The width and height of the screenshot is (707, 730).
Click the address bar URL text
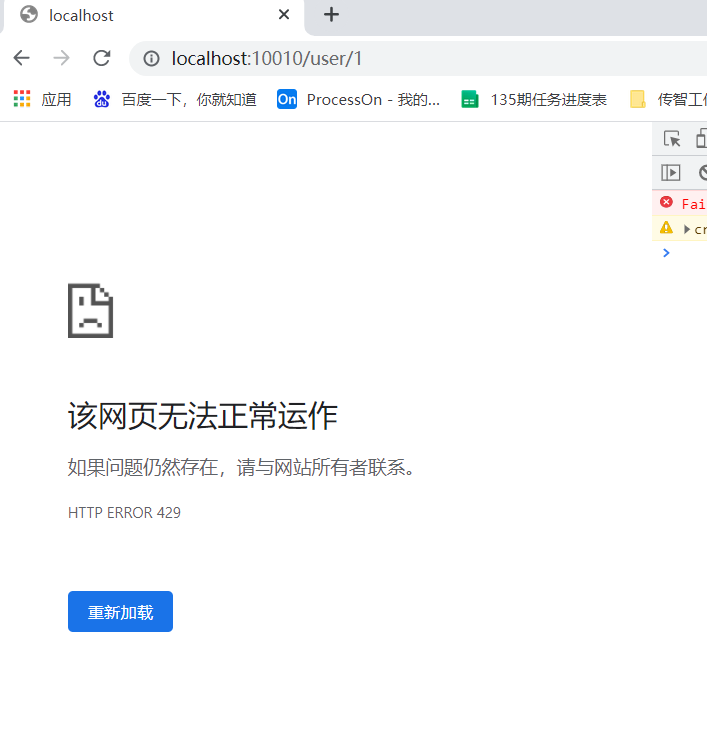point(267,59)
